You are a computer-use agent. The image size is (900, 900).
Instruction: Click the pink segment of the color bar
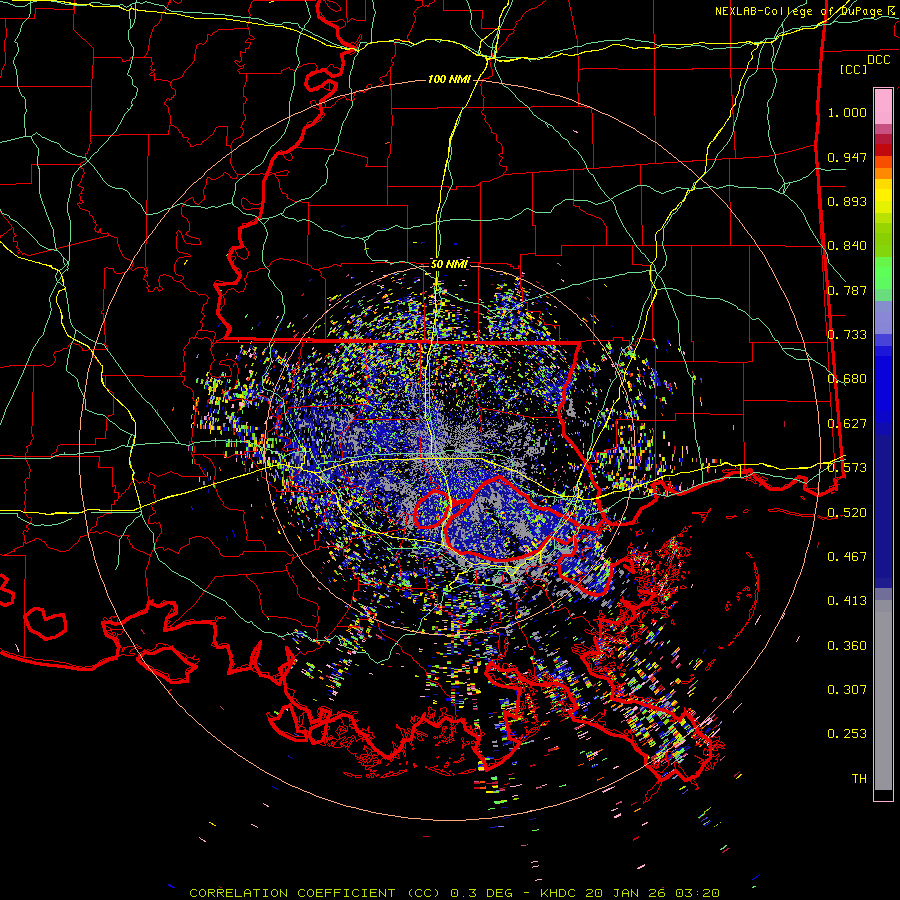tap(883, 106)
